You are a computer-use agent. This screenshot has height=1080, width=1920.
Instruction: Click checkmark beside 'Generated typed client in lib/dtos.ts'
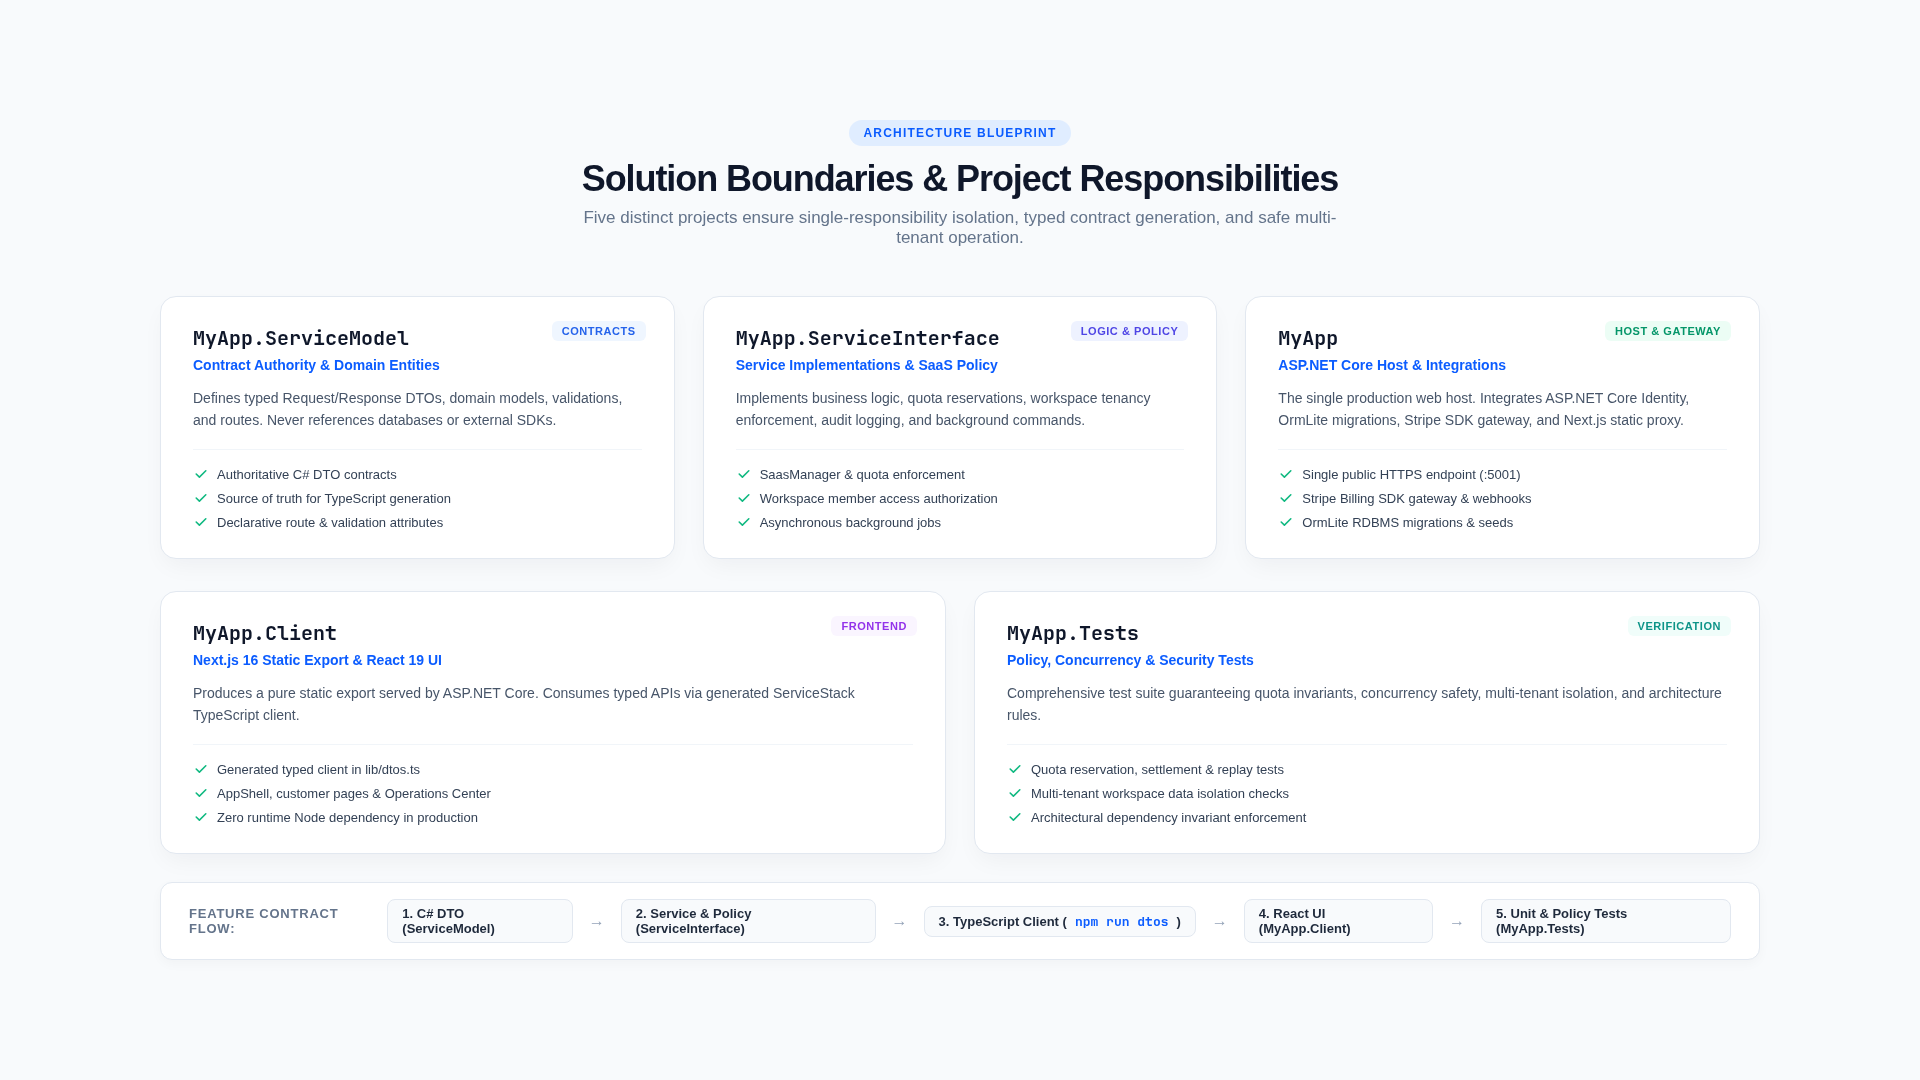201,769
